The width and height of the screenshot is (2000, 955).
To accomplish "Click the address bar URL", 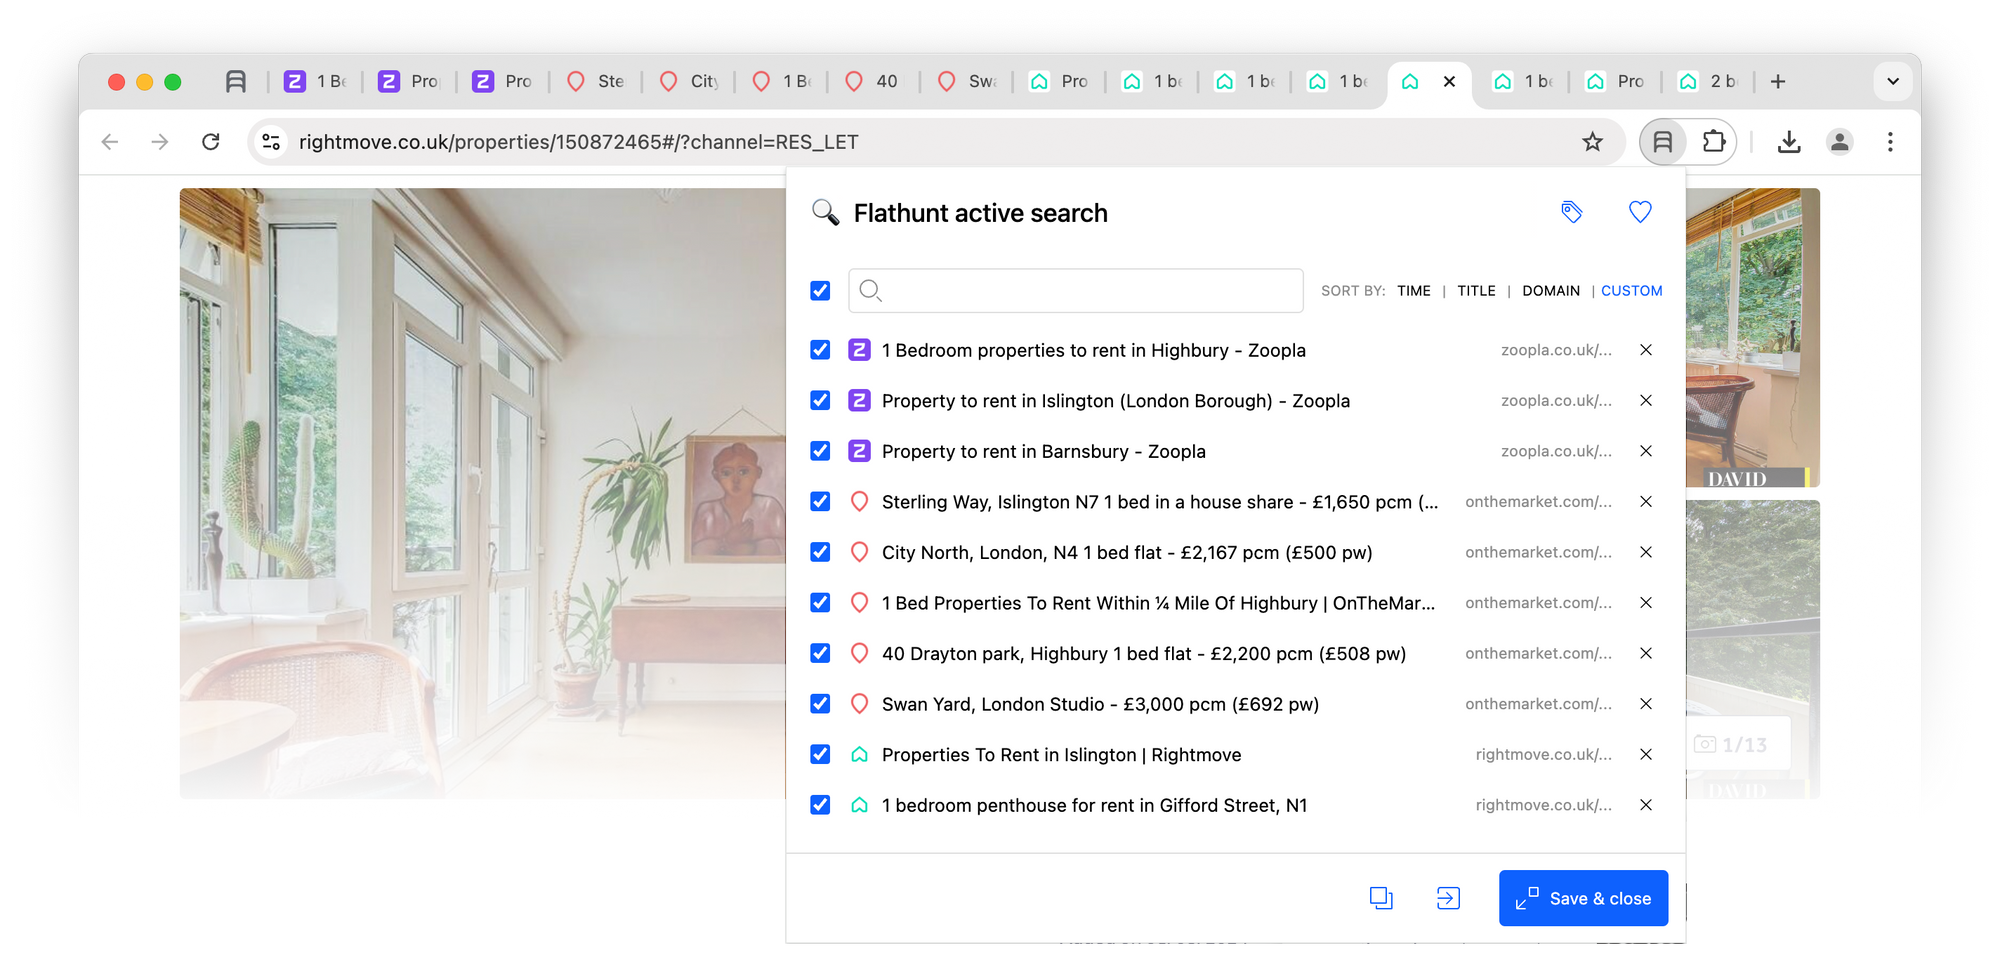I will (x=578, y=142).
